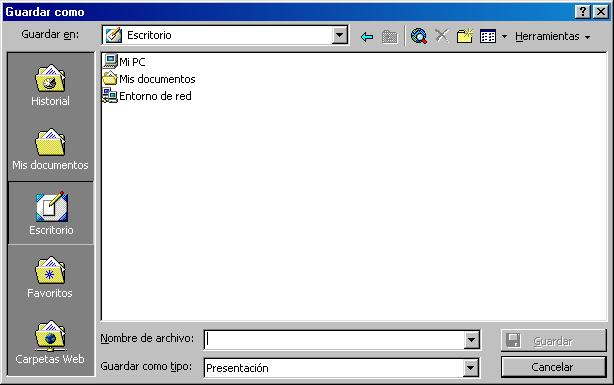Create a new folder with toolbar icon
The height and width of the screenshot is (385, 614).
pyautogui.click(x=464, y=36)
